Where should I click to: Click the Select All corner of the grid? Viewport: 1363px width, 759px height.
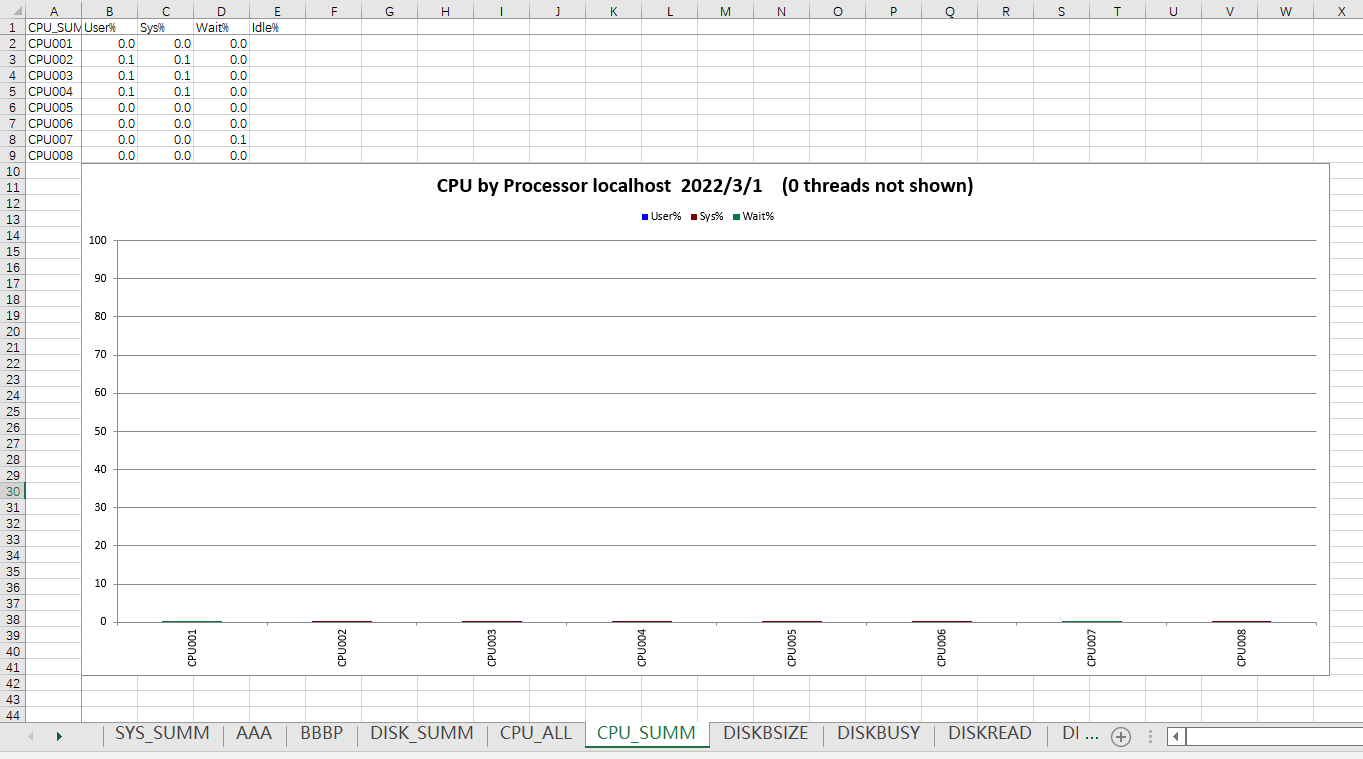12,11
